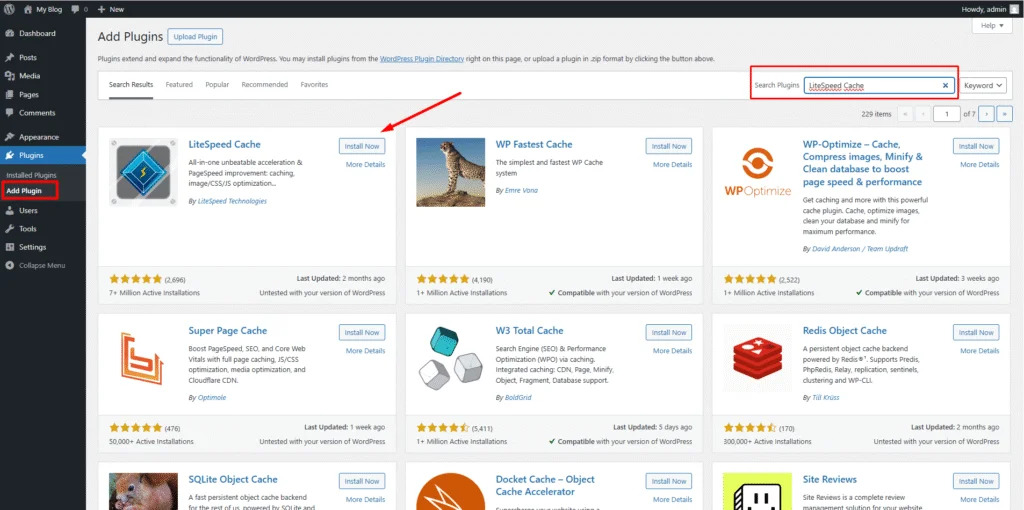Screen dimensions: 1024x510
Task: Click the Pages sidebar icon
Action: 10,95
